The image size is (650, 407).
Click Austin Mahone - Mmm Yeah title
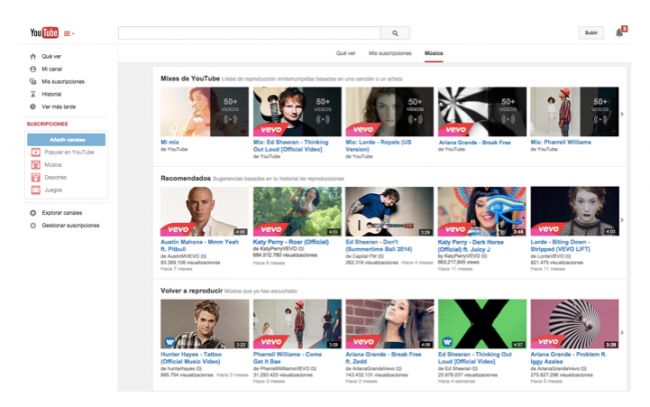tap(199, 245)
